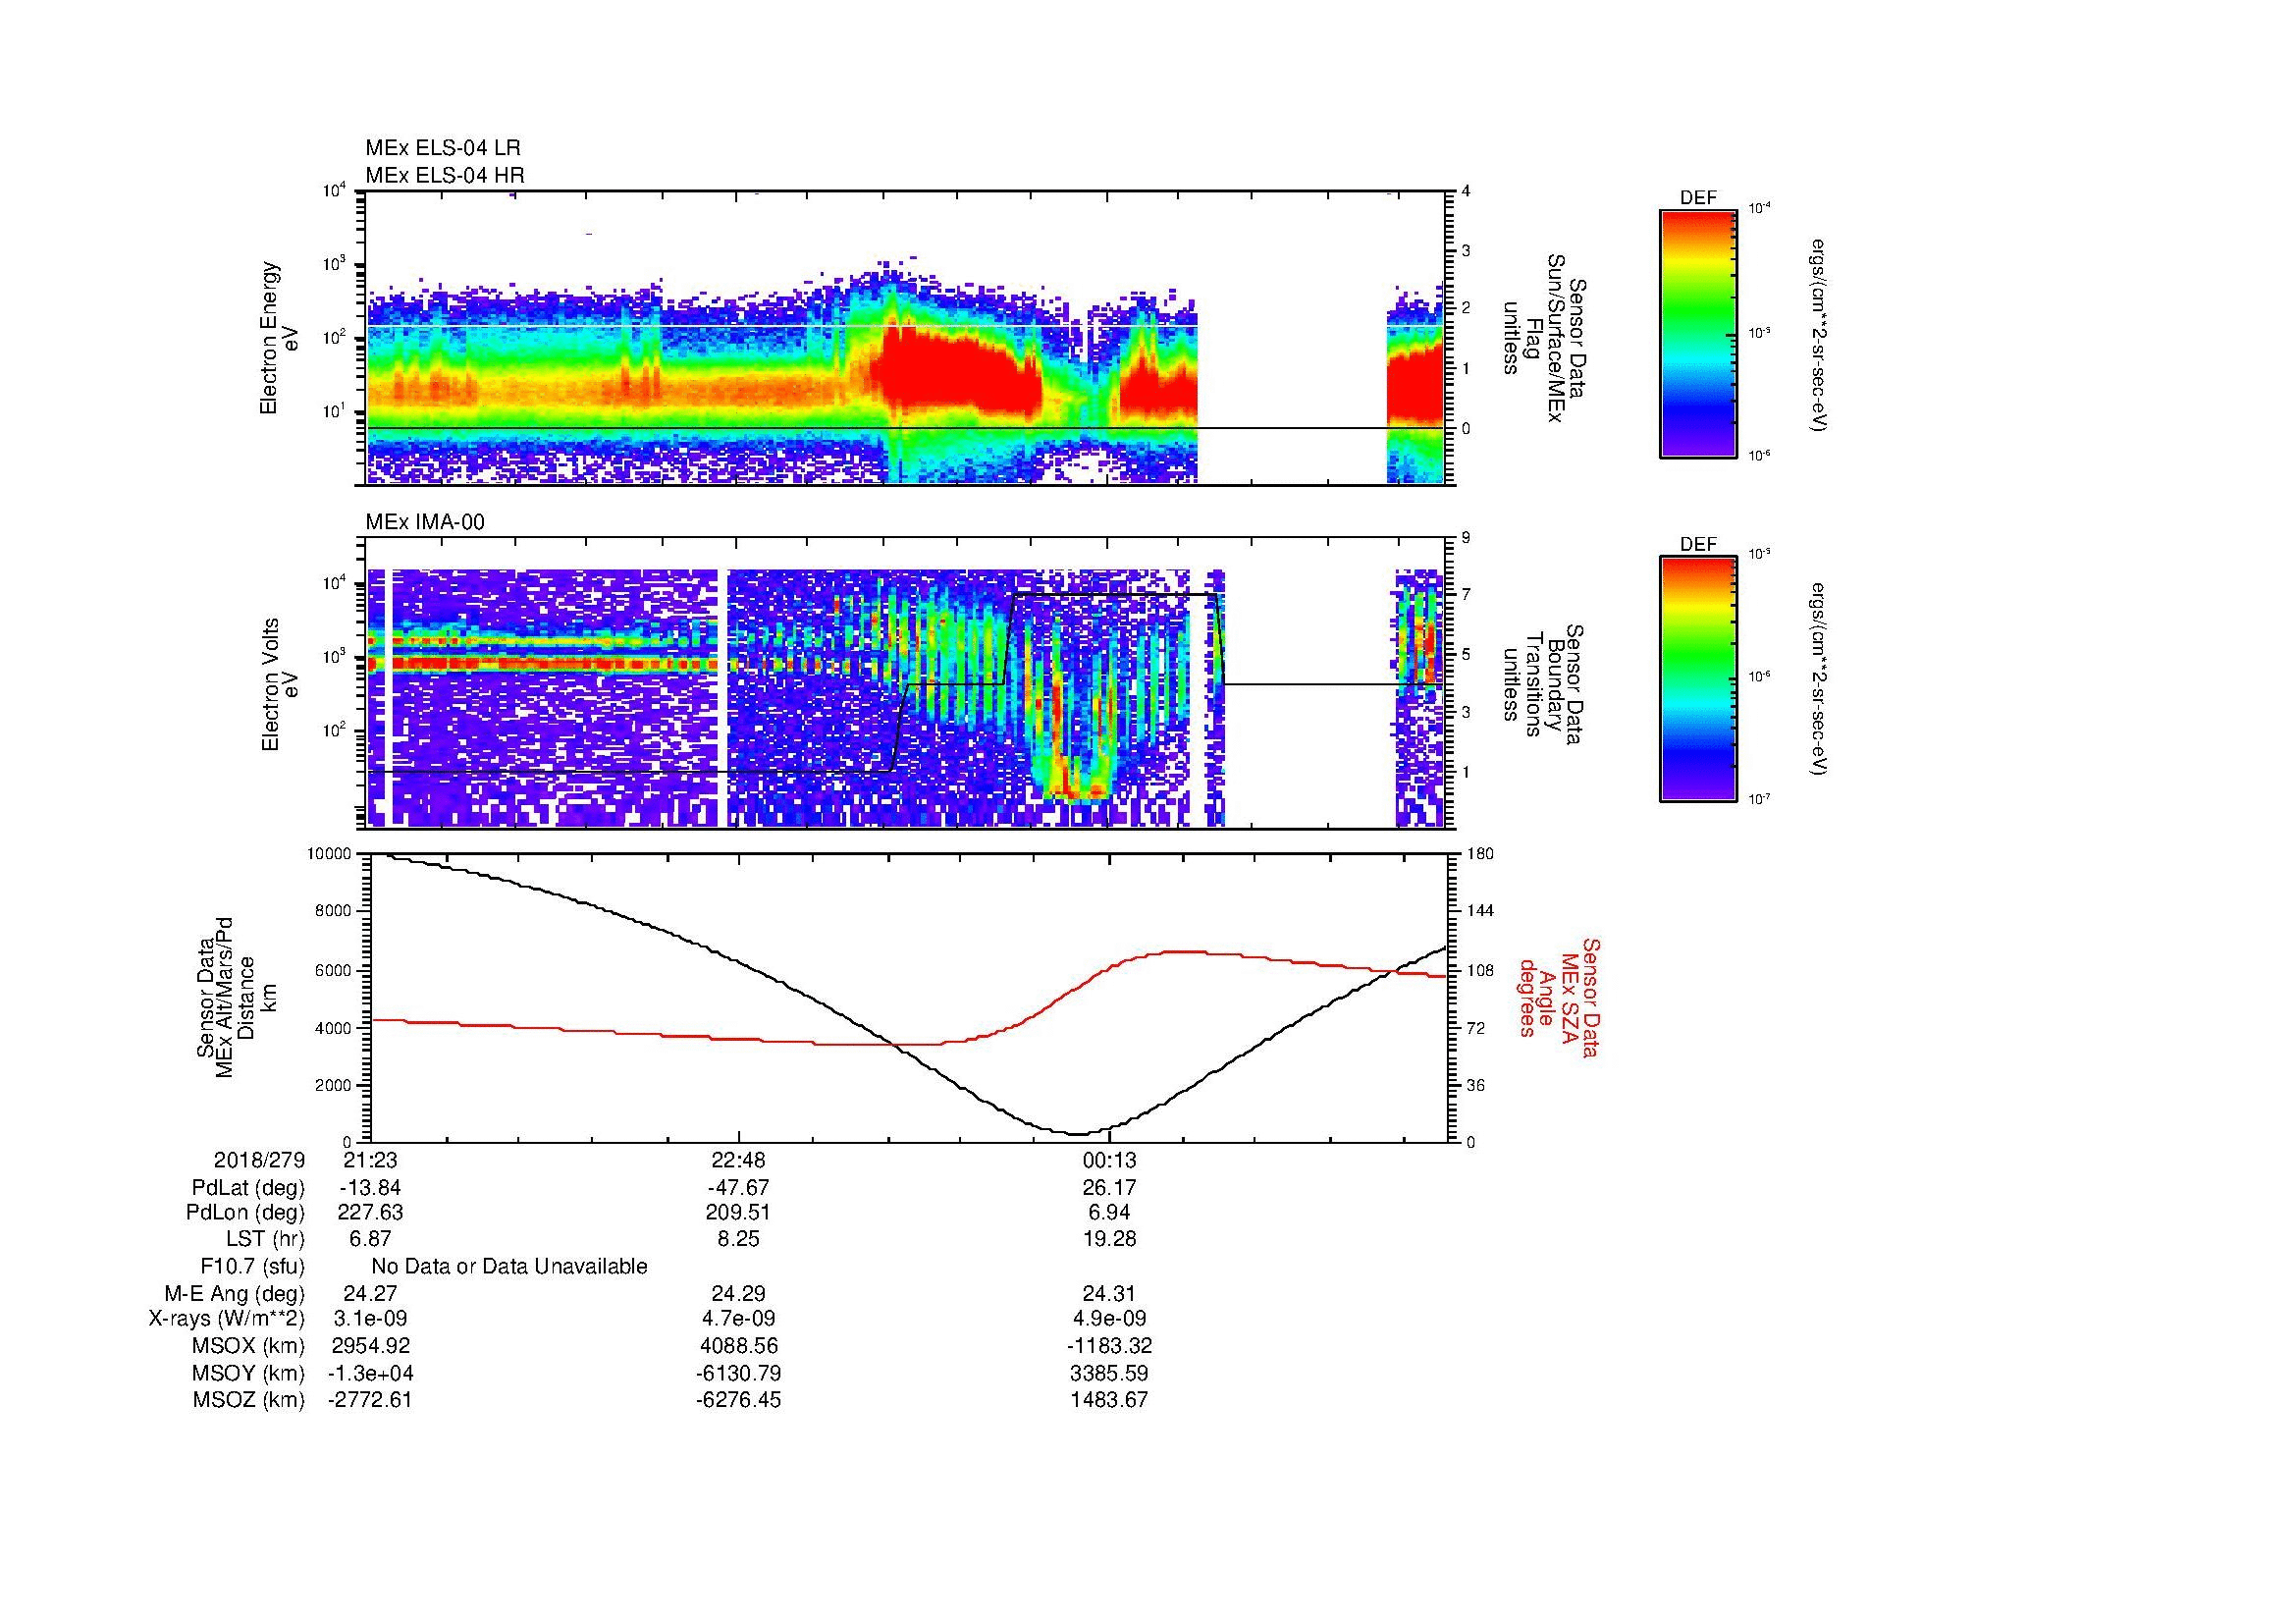Click the 'MSOZ (km)' row label

click(x=248, y=1400)
